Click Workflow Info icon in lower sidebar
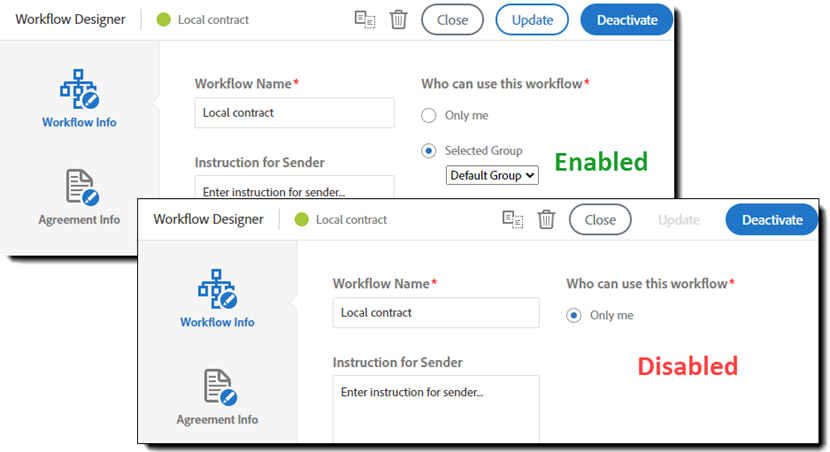This screenshot has height=452, width=830. tap(217, 289)
